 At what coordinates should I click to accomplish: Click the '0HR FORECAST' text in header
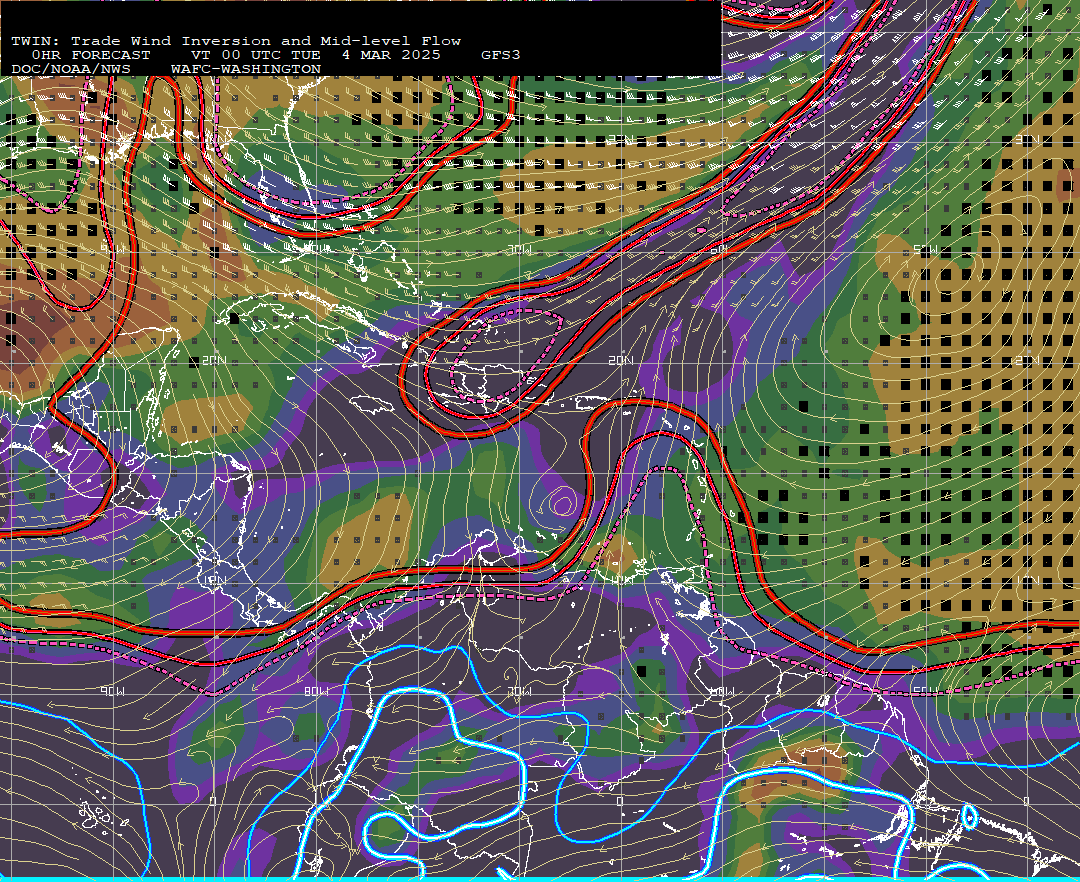click(91, 55)
